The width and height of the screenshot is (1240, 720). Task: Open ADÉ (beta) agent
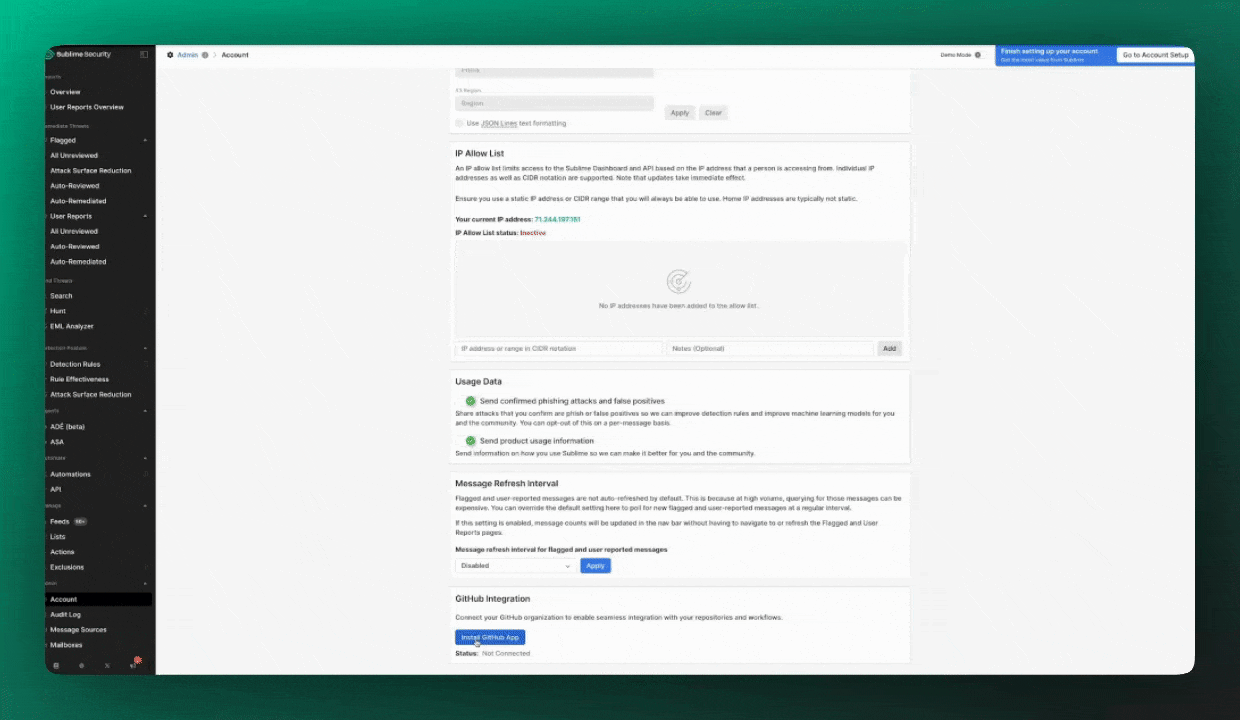67,427
